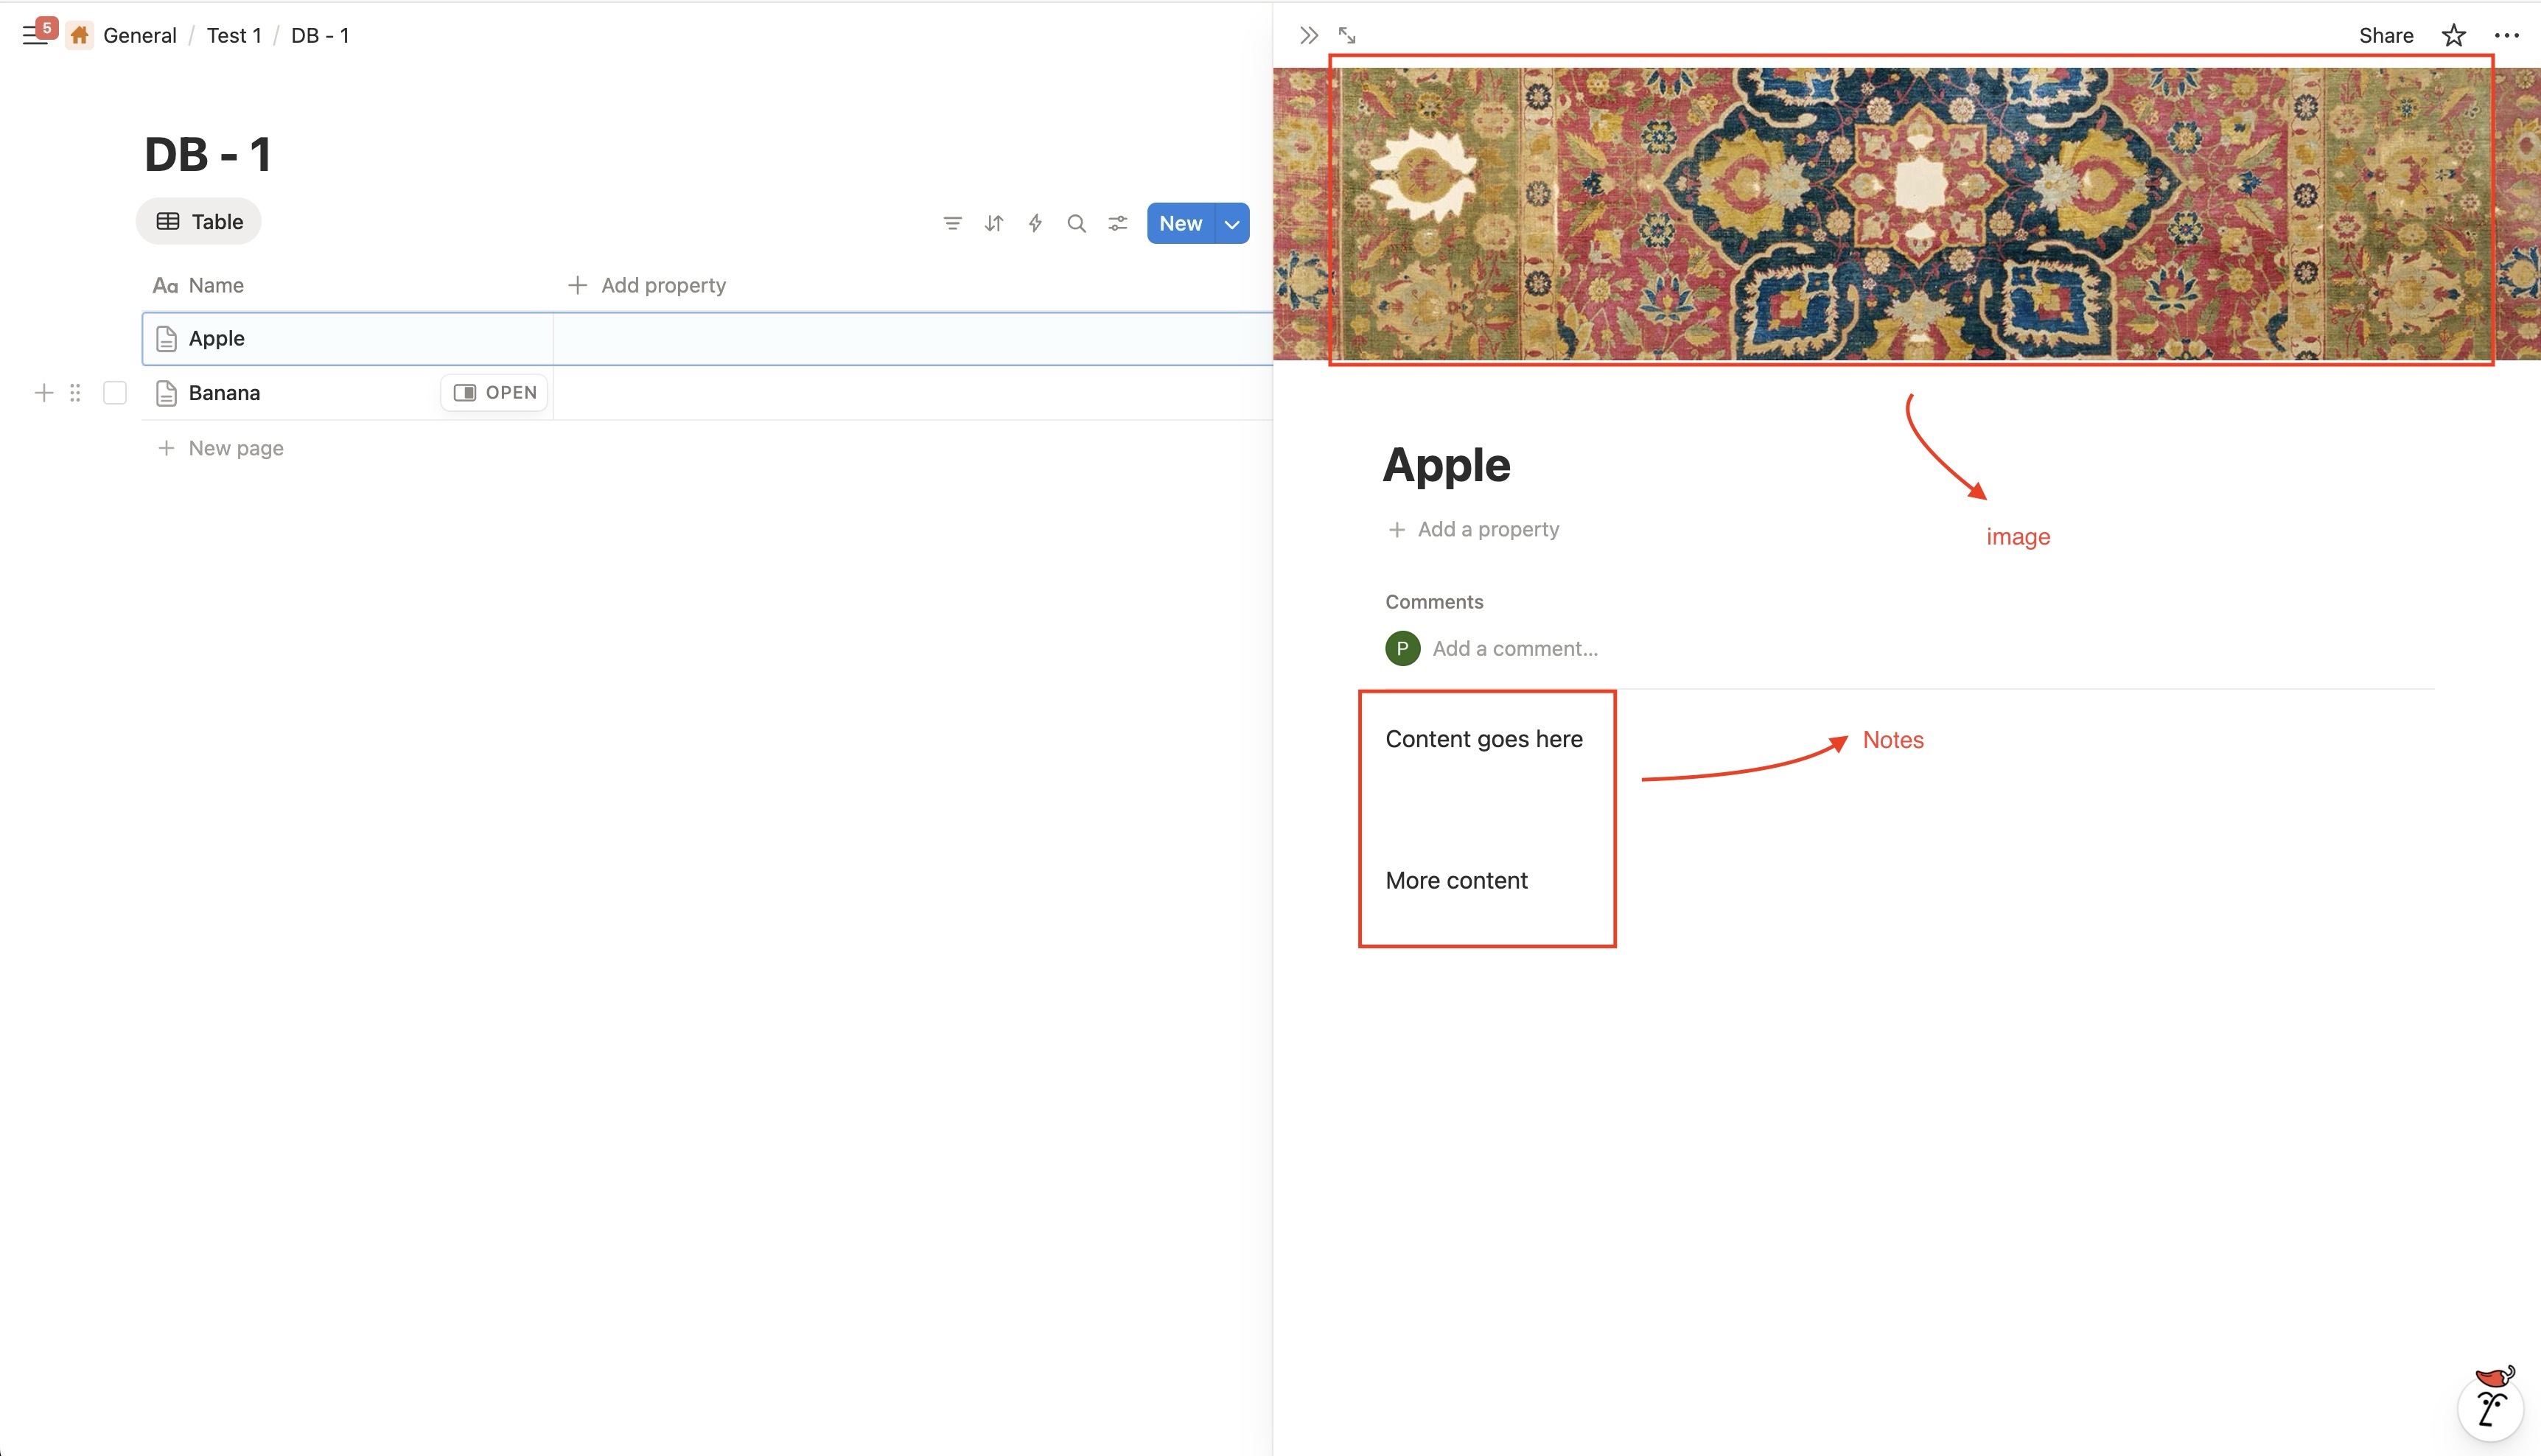Screen dimensions: 2541x1456
Task: Expand the New button dropdown arrow
Action: pos(1232,224)
